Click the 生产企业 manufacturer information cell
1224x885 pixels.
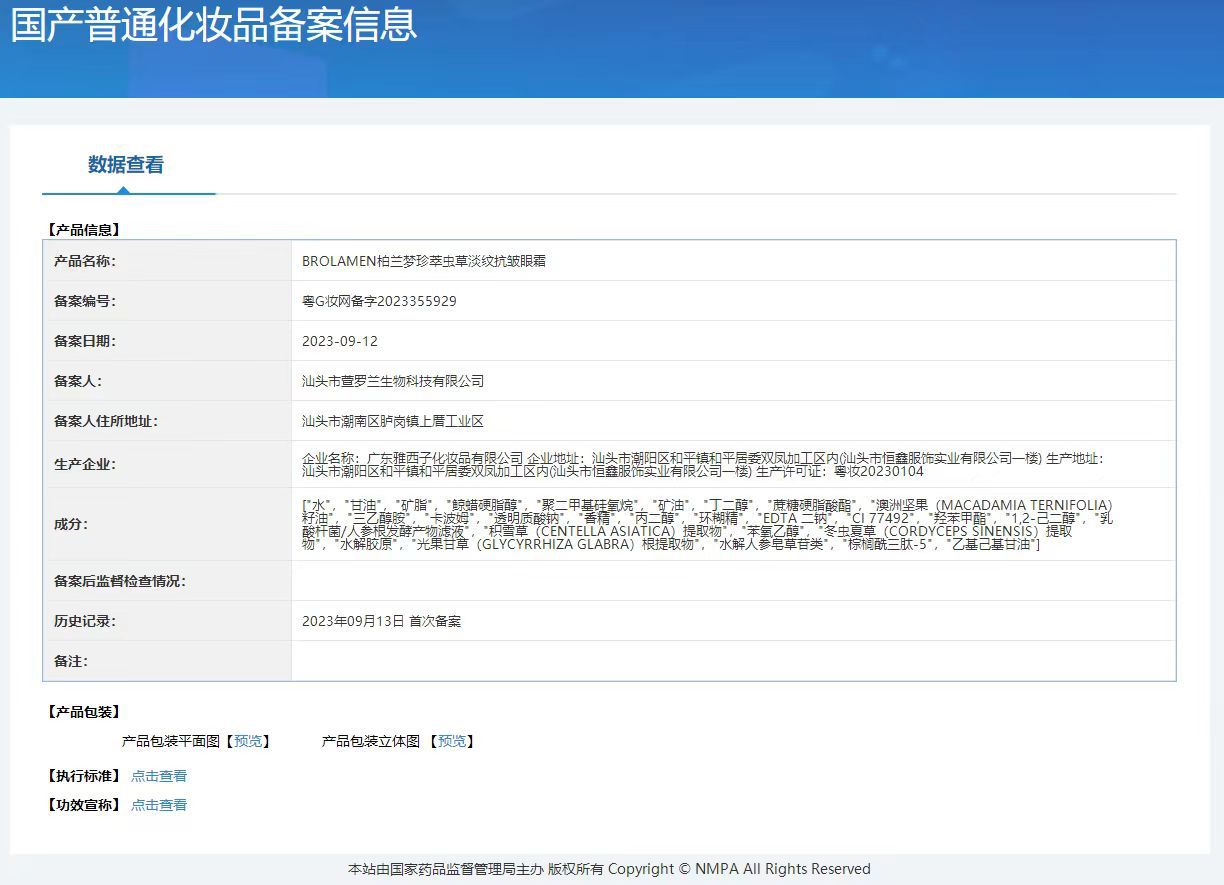pyautogui.click(x=700, y=463)
